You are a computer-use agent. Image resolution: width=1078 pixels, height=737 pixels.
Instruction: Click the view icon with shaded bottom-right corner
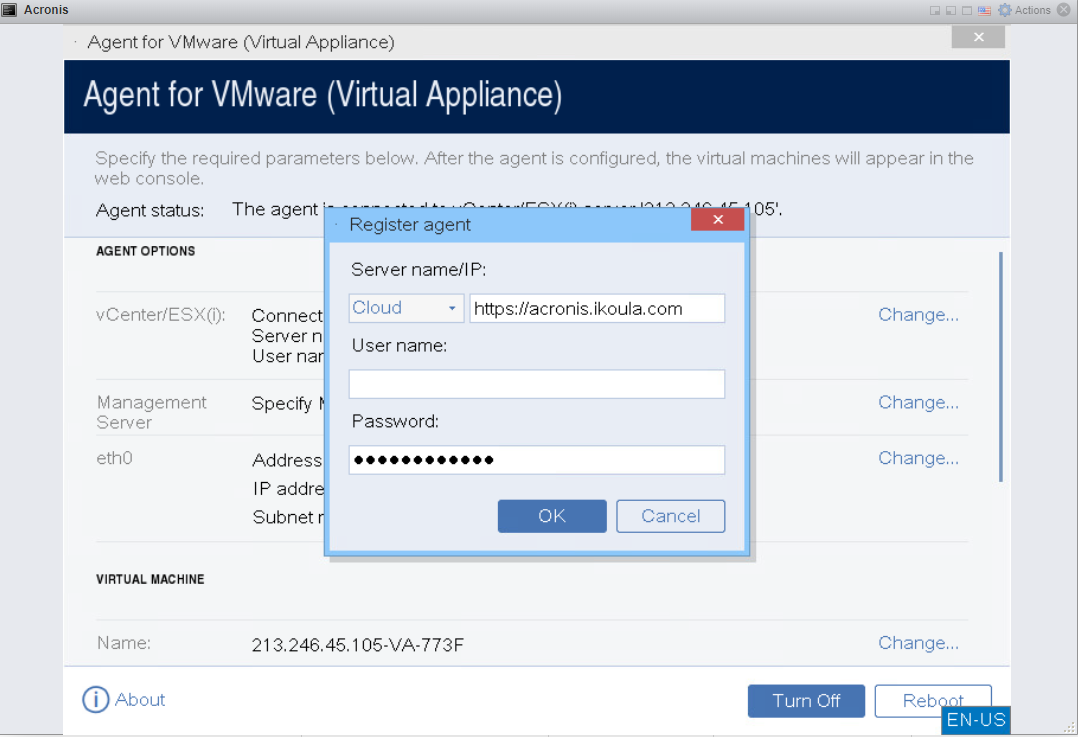click(935, 10)
